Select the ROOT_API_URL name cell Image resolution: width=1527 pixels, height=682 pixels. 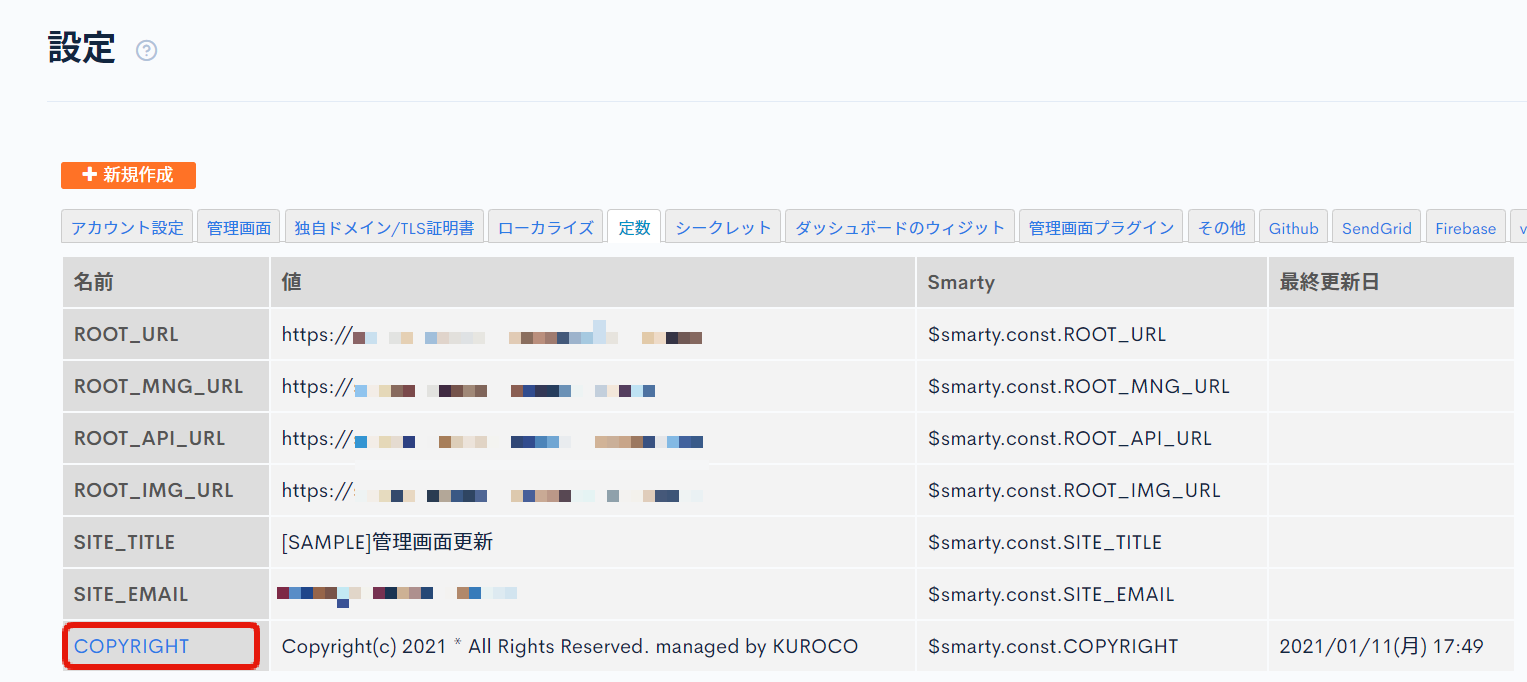pyautogui.click(x=166, y=438)
